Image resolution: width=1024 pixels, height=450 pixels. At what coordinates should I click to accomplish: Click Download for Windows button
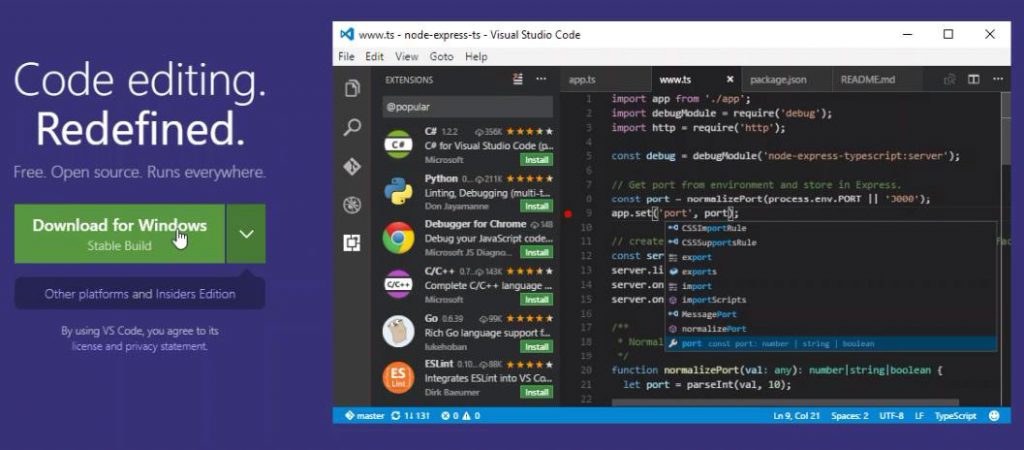[120, 234]
